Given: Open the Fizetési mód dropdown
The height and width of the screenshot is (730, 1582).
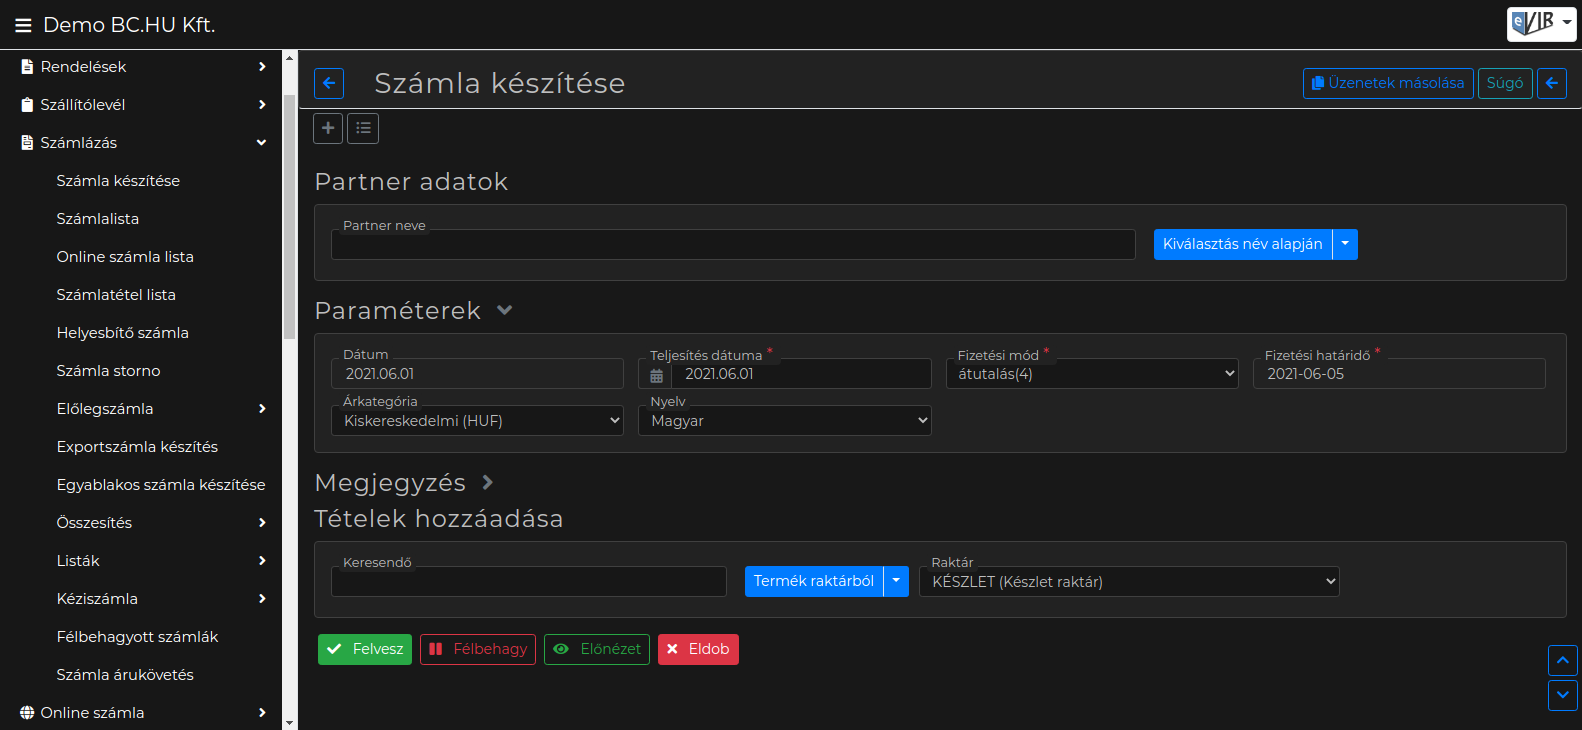Looking at the screenshot, I should 1092,374.
